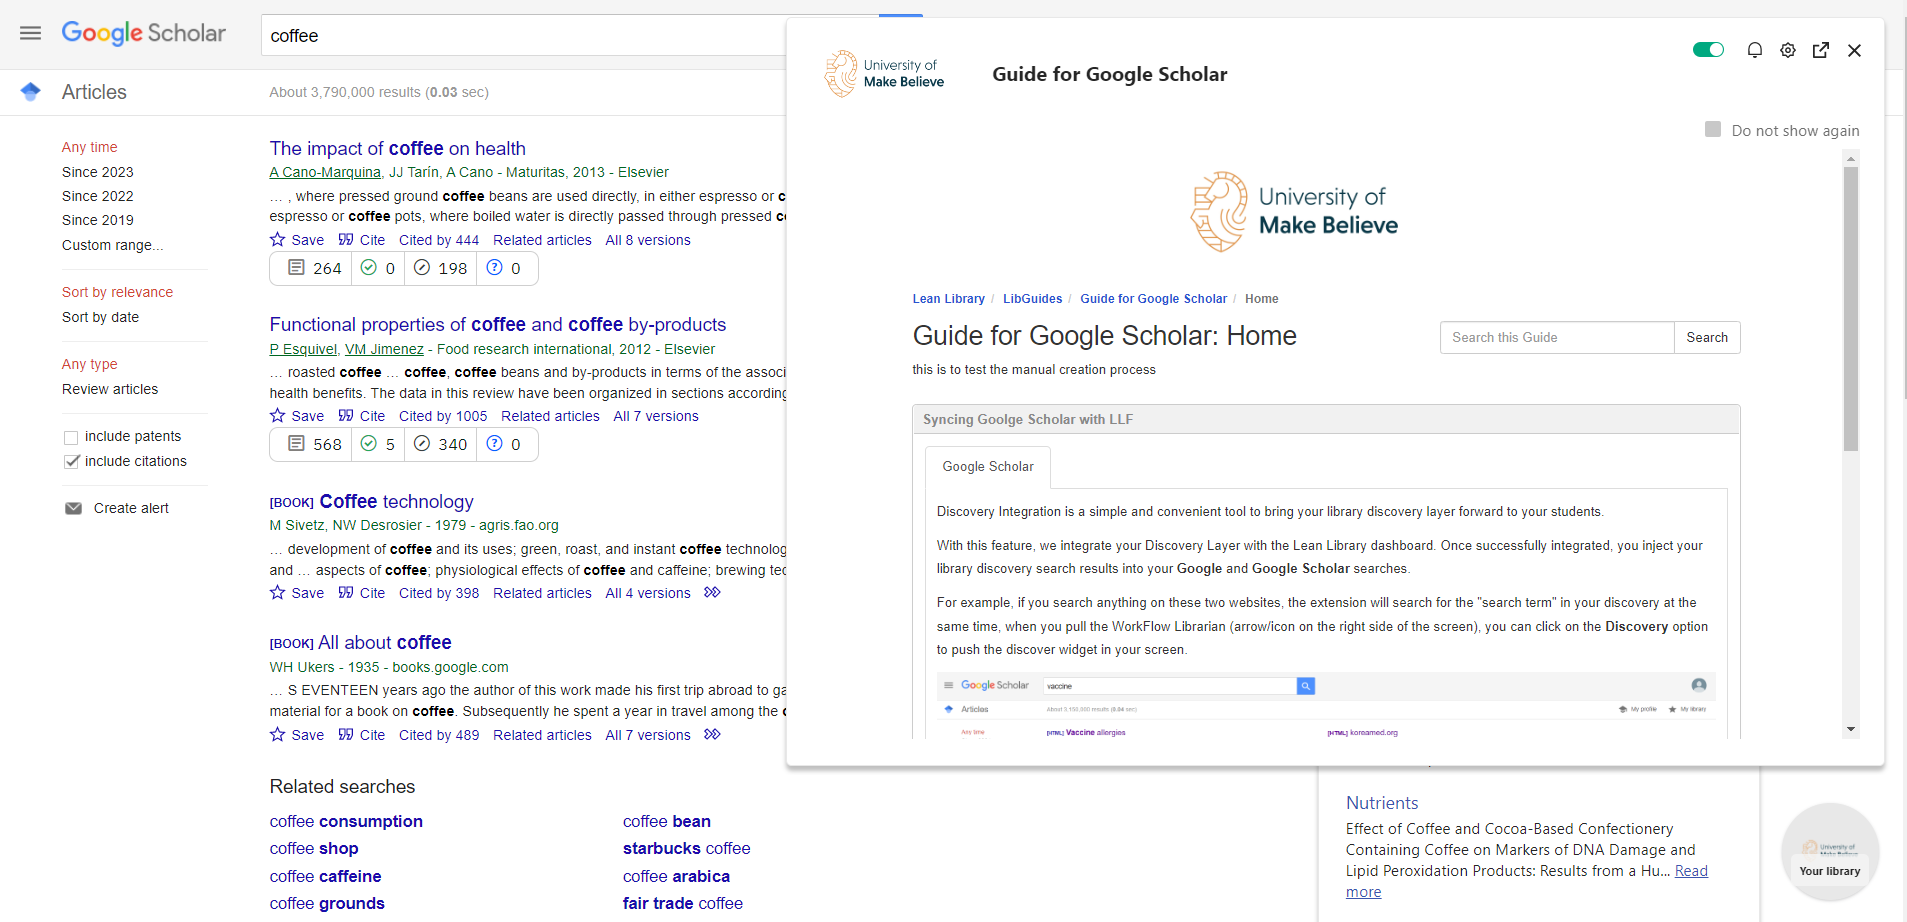
Task: Click contrasting citations question icon in first result
Action: [x=495, y=267]
